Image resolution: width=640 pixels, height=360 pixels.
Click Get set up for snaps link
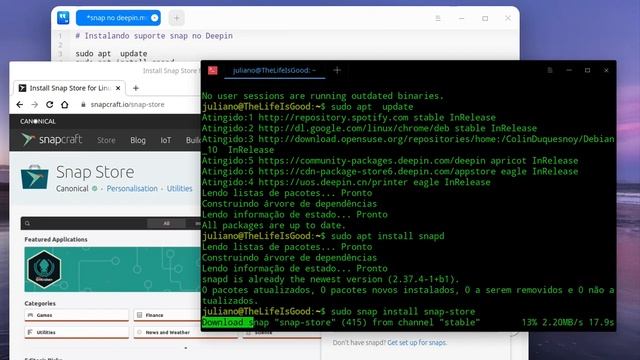click(x=417, y=342)
